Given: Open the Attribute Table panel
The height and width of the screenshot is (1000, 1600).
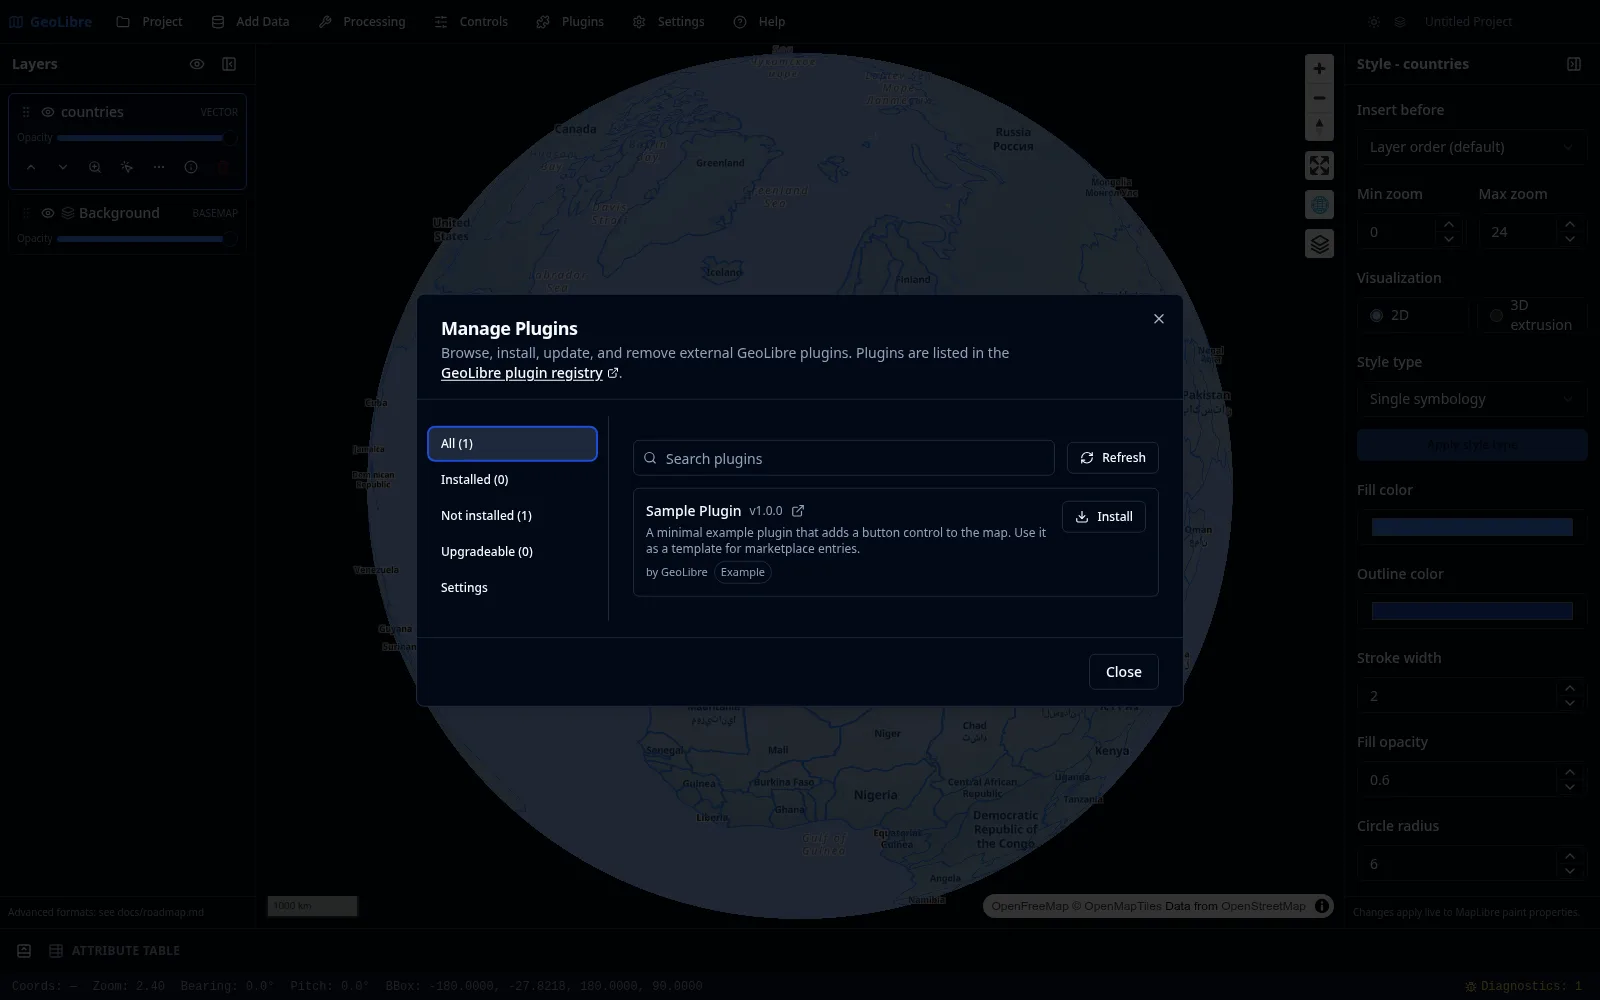Looking at the screenshot, I should 126,951.
